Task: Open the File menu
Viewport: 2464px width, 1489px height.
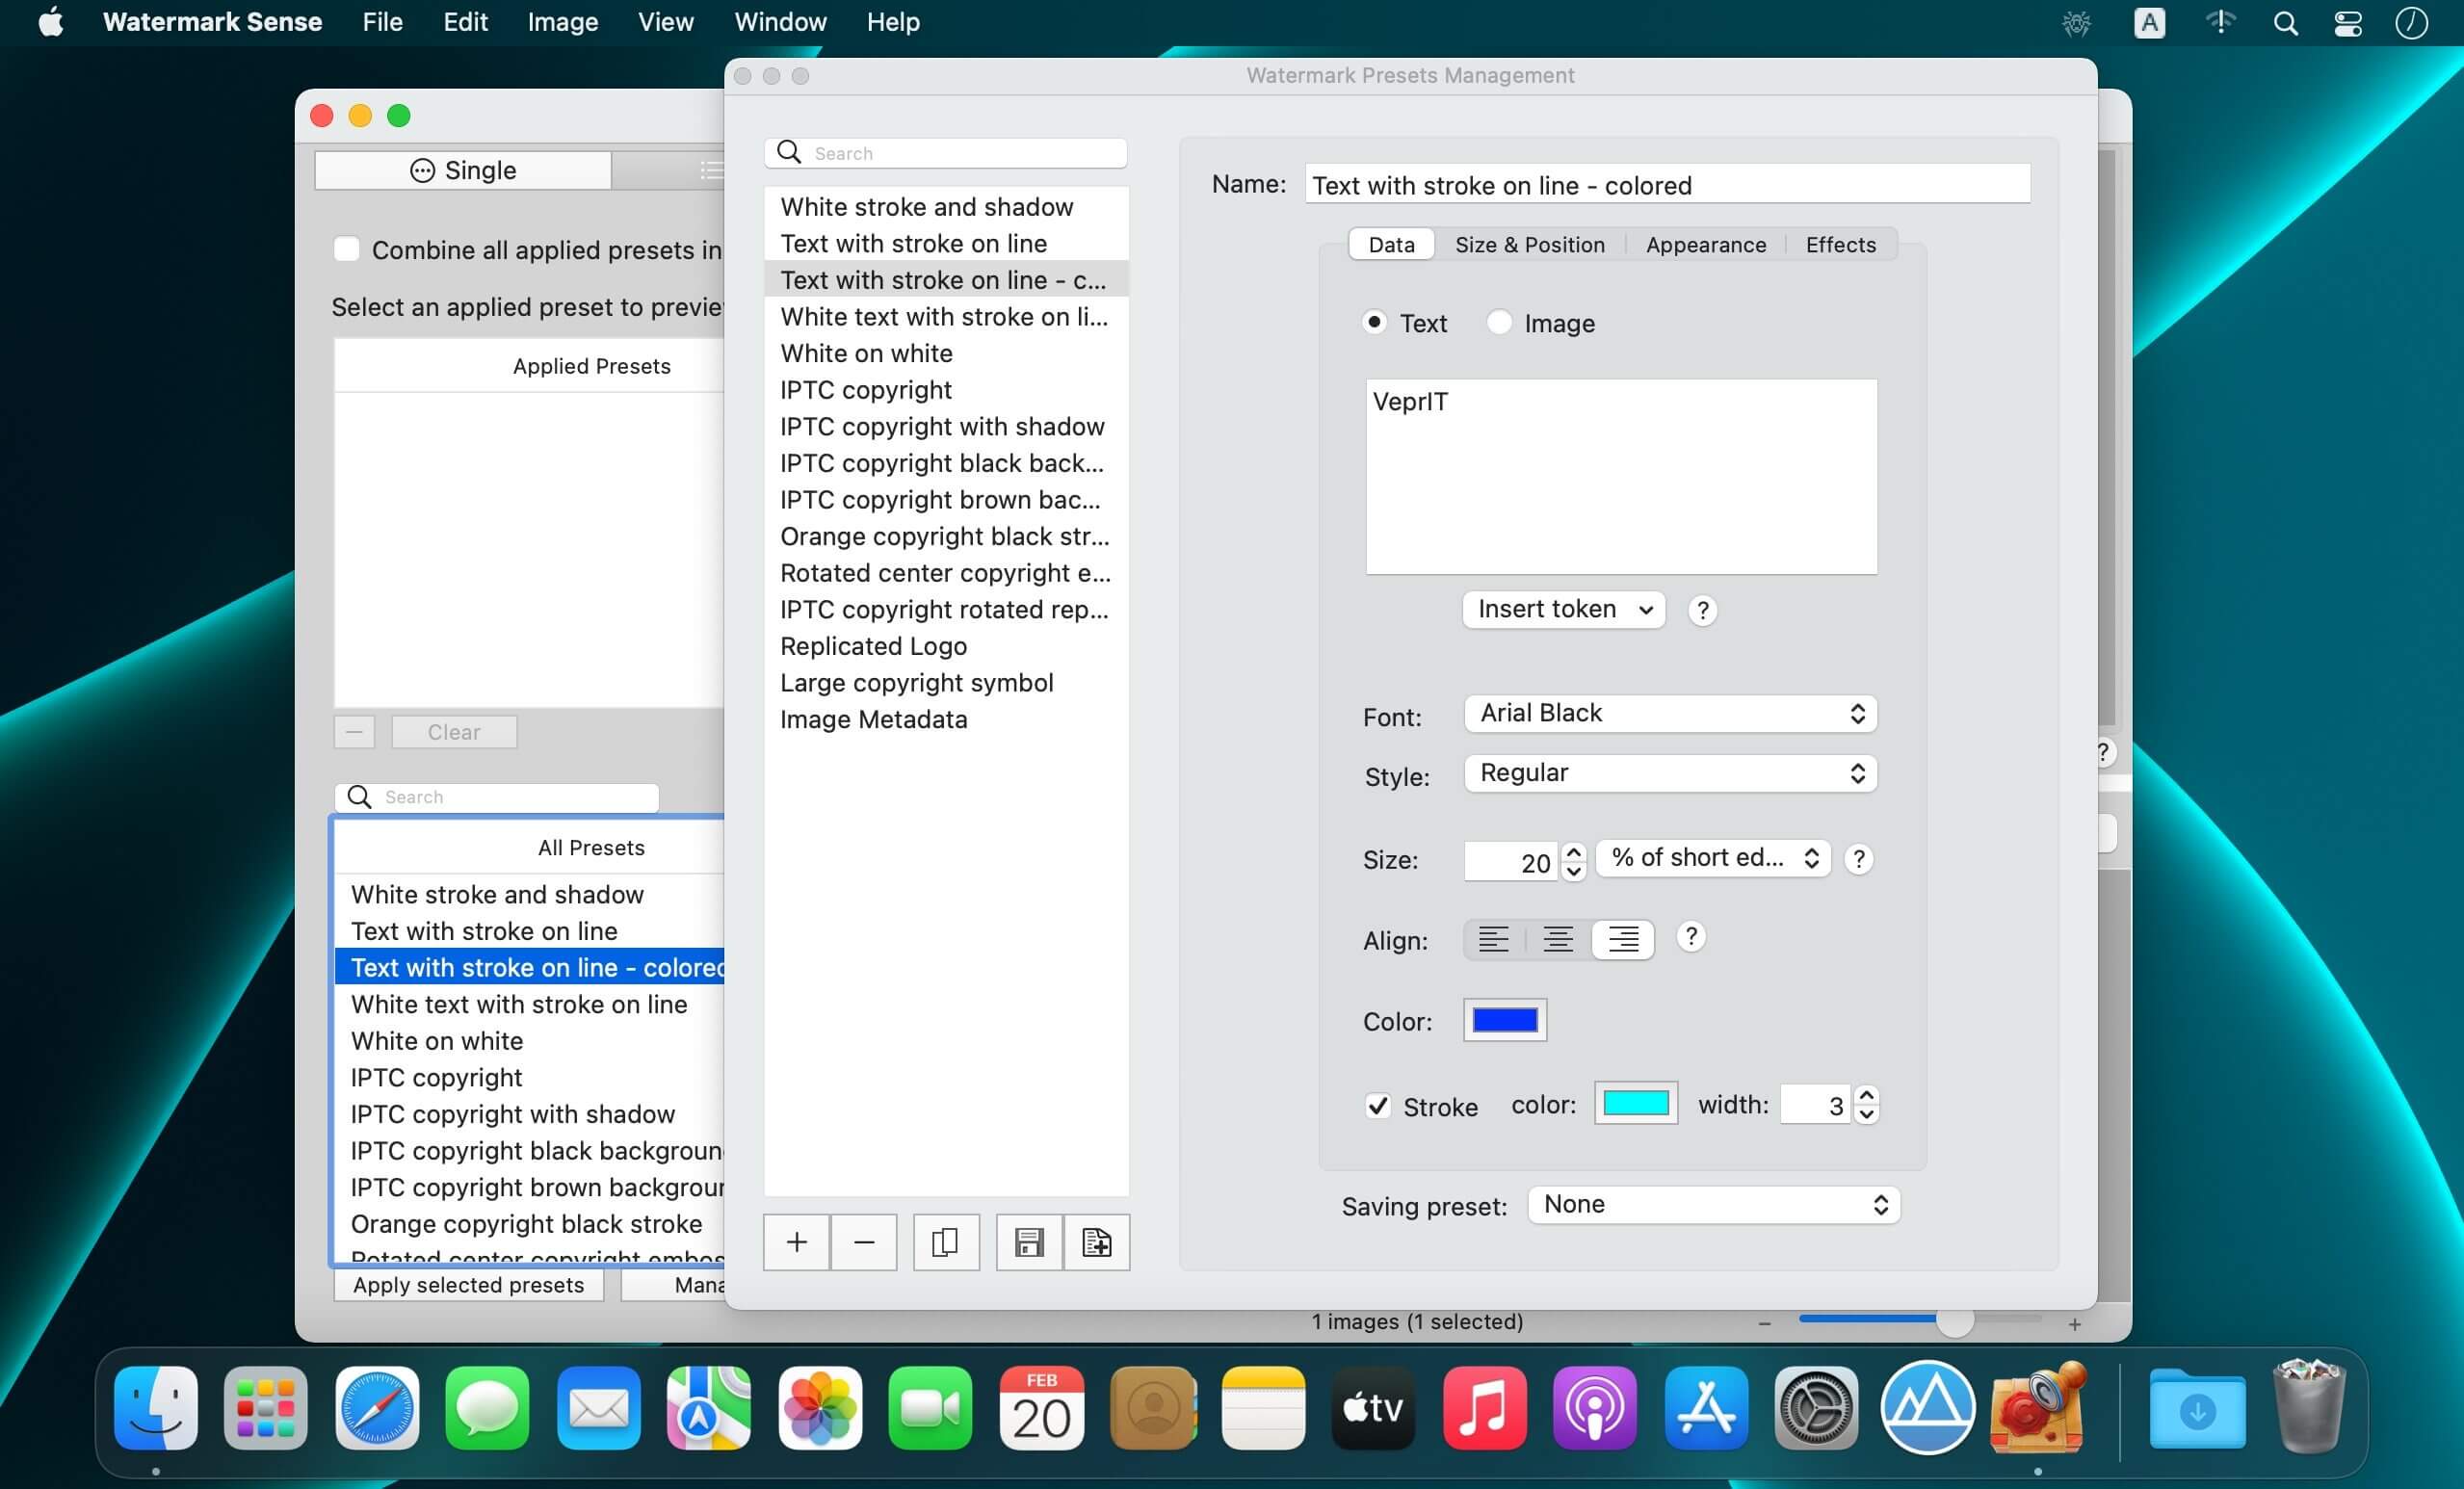Action: pyautogui.click(x=382, y=22)
